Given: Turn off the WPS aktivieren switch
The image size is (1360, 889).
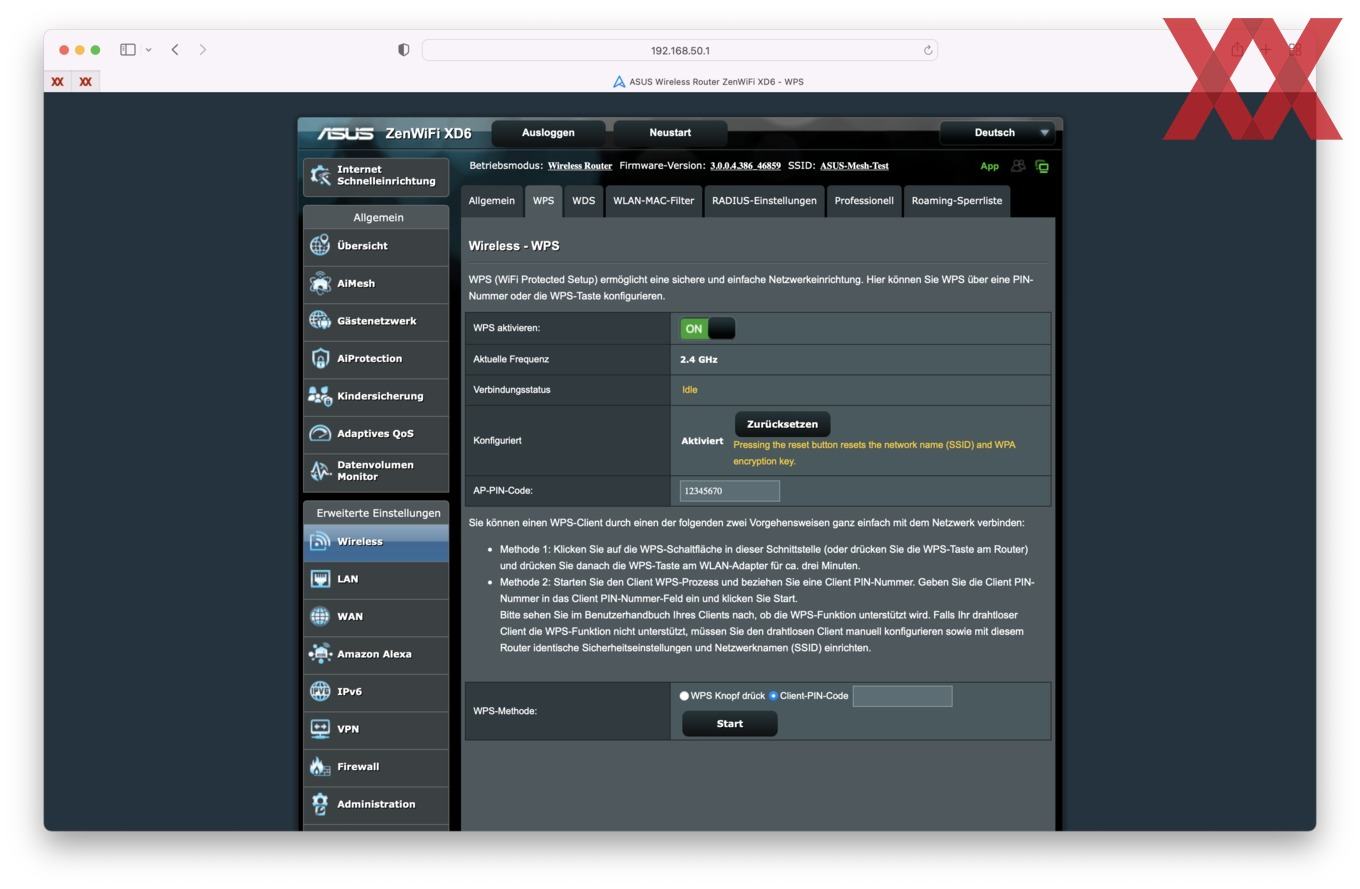Looking at the screenshot, I should point(708,328).
